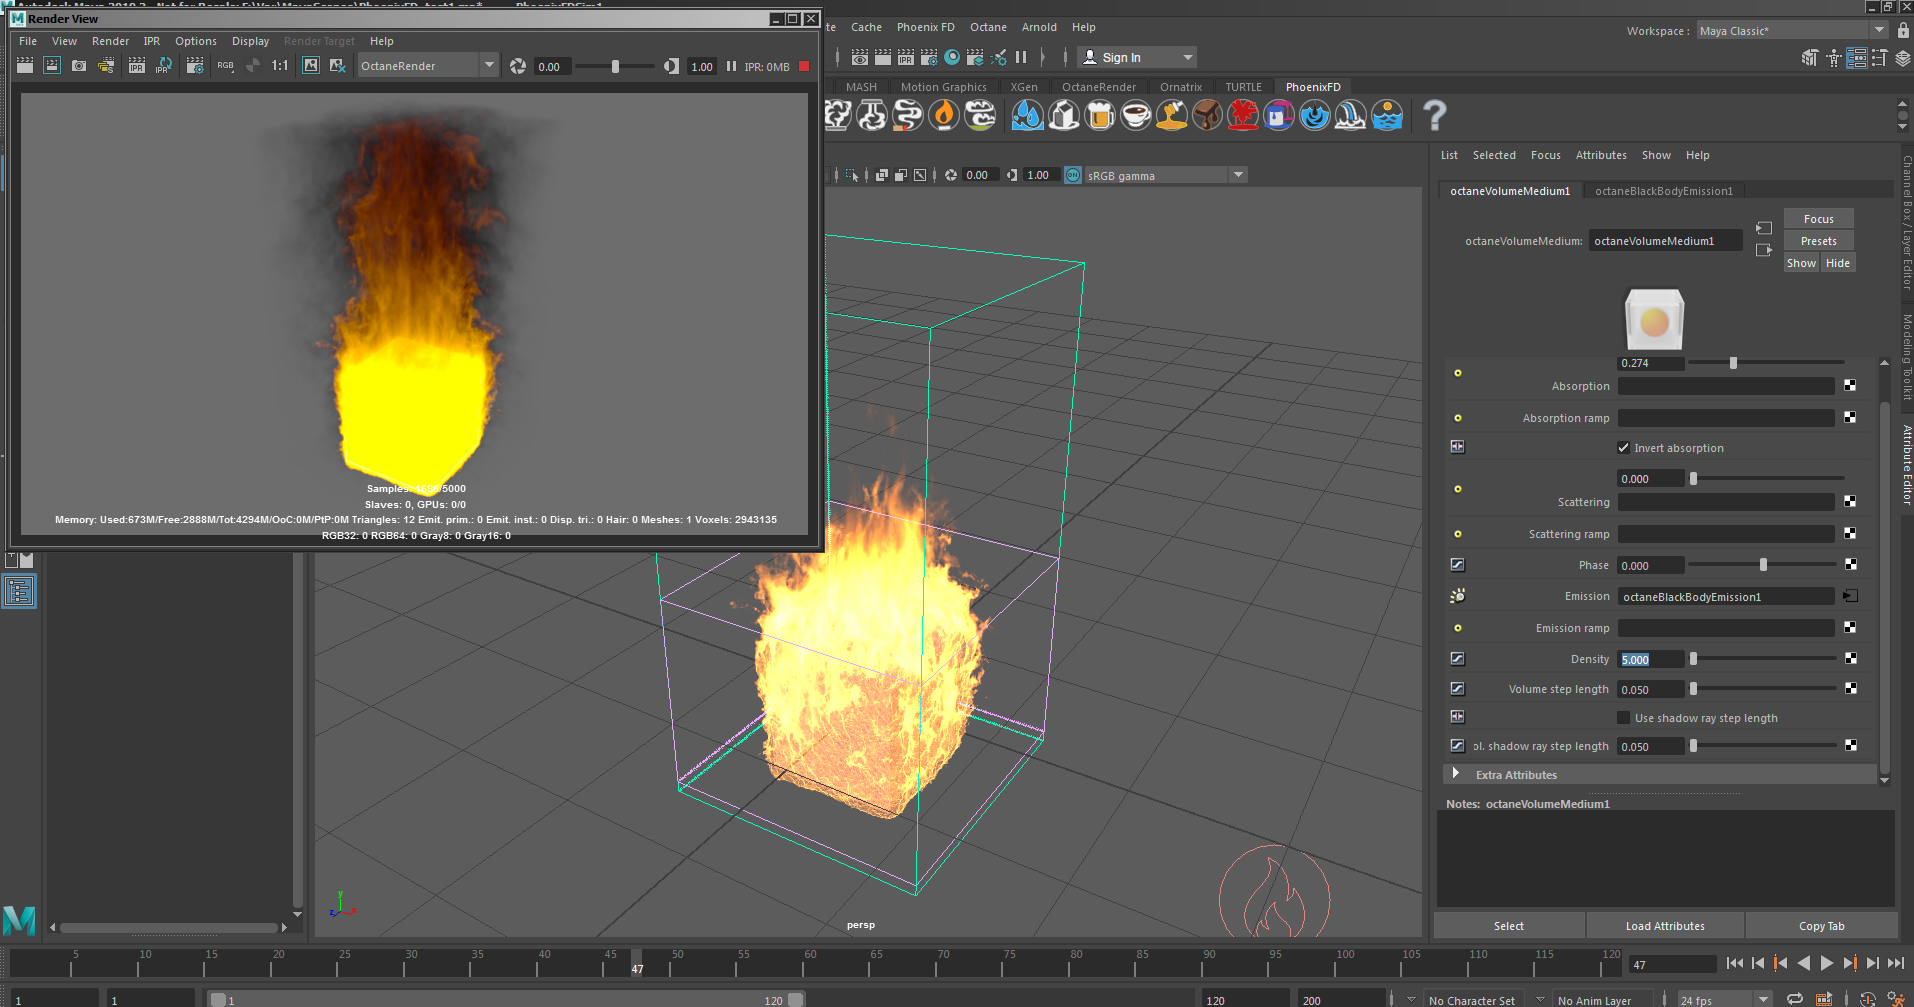Viewport: 1914px width, 1007px height.
Task: Enable Use shadow ray step length checkbox
Action: point(1623,718)
